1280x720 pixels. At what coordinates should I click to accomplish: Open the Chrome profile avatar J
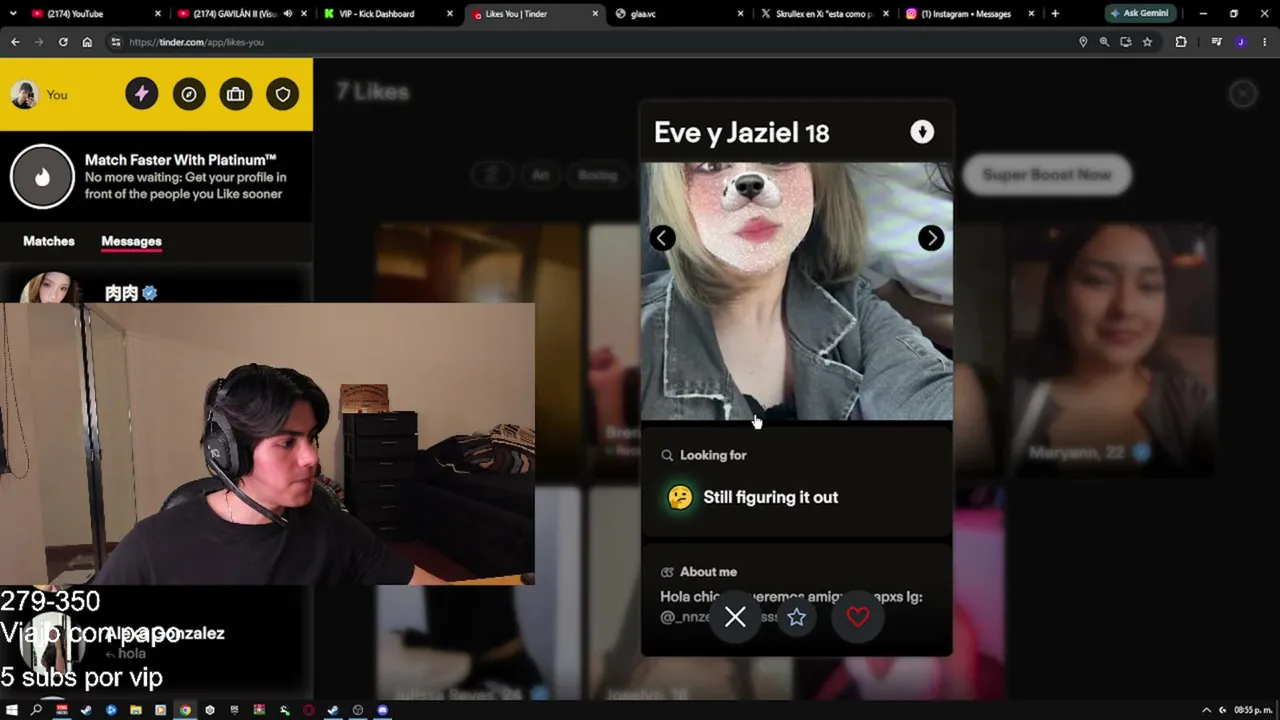(1240, 42)
